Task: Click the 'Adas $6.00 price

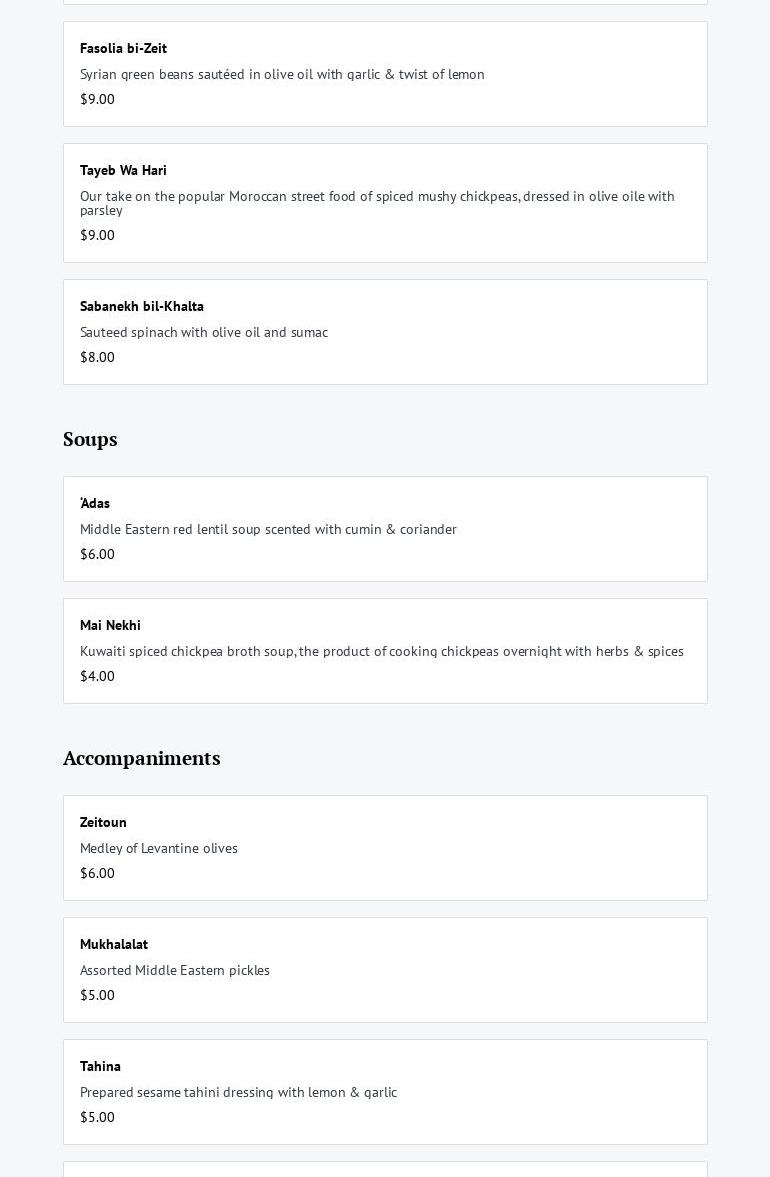Action: [x=97, y=554]
